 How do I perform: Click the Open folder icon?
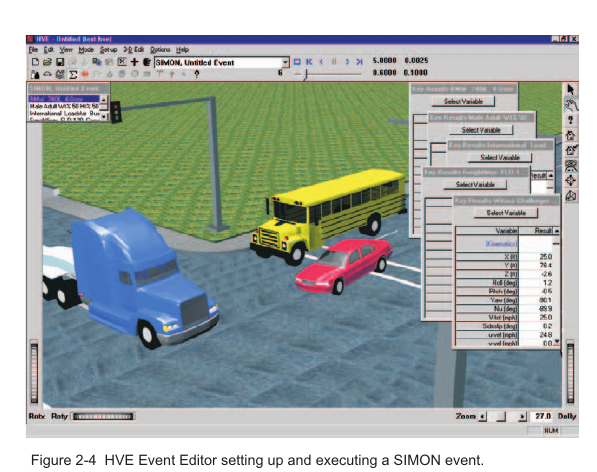(x=47, y=62)
